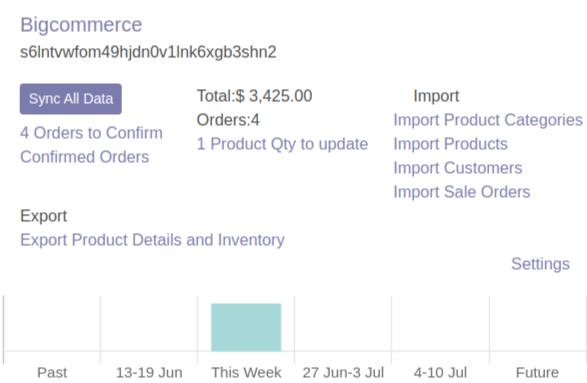Choose Import Customers

tap(457, 168)
